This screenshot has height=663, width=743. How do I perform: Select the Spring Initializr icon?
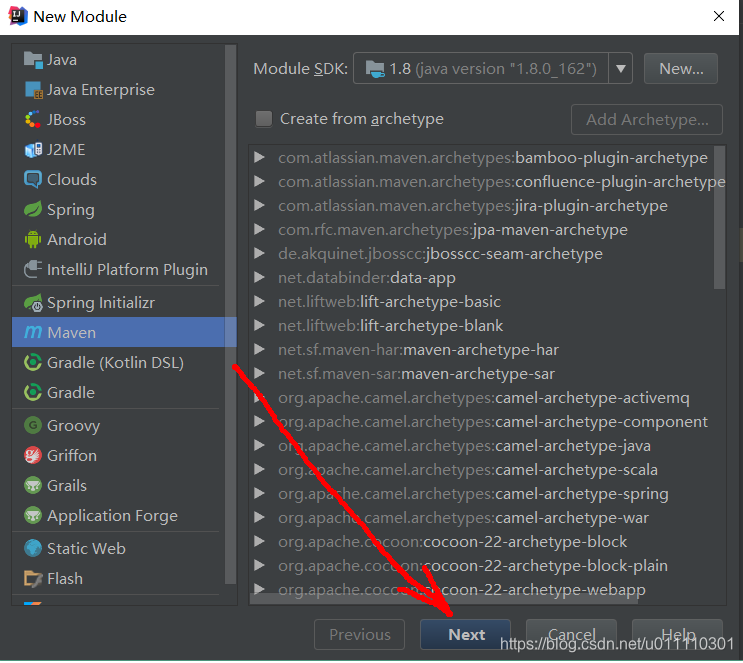tap(33, 302)
